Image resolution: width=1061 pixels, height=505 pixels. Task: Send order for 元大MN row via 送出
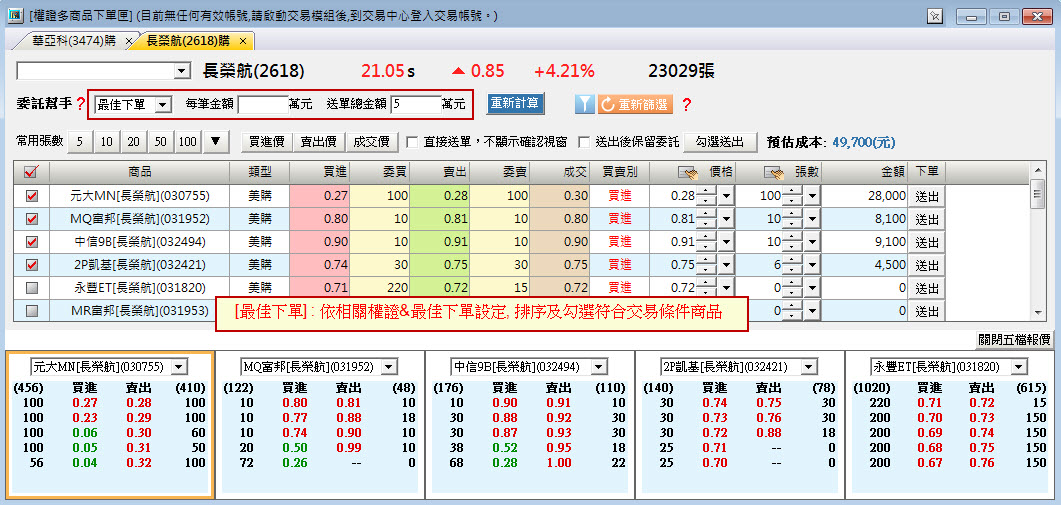point(926,196)
